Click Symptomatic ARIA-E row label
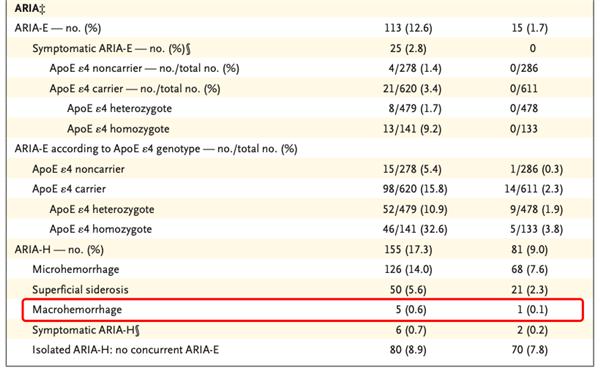 111,49
